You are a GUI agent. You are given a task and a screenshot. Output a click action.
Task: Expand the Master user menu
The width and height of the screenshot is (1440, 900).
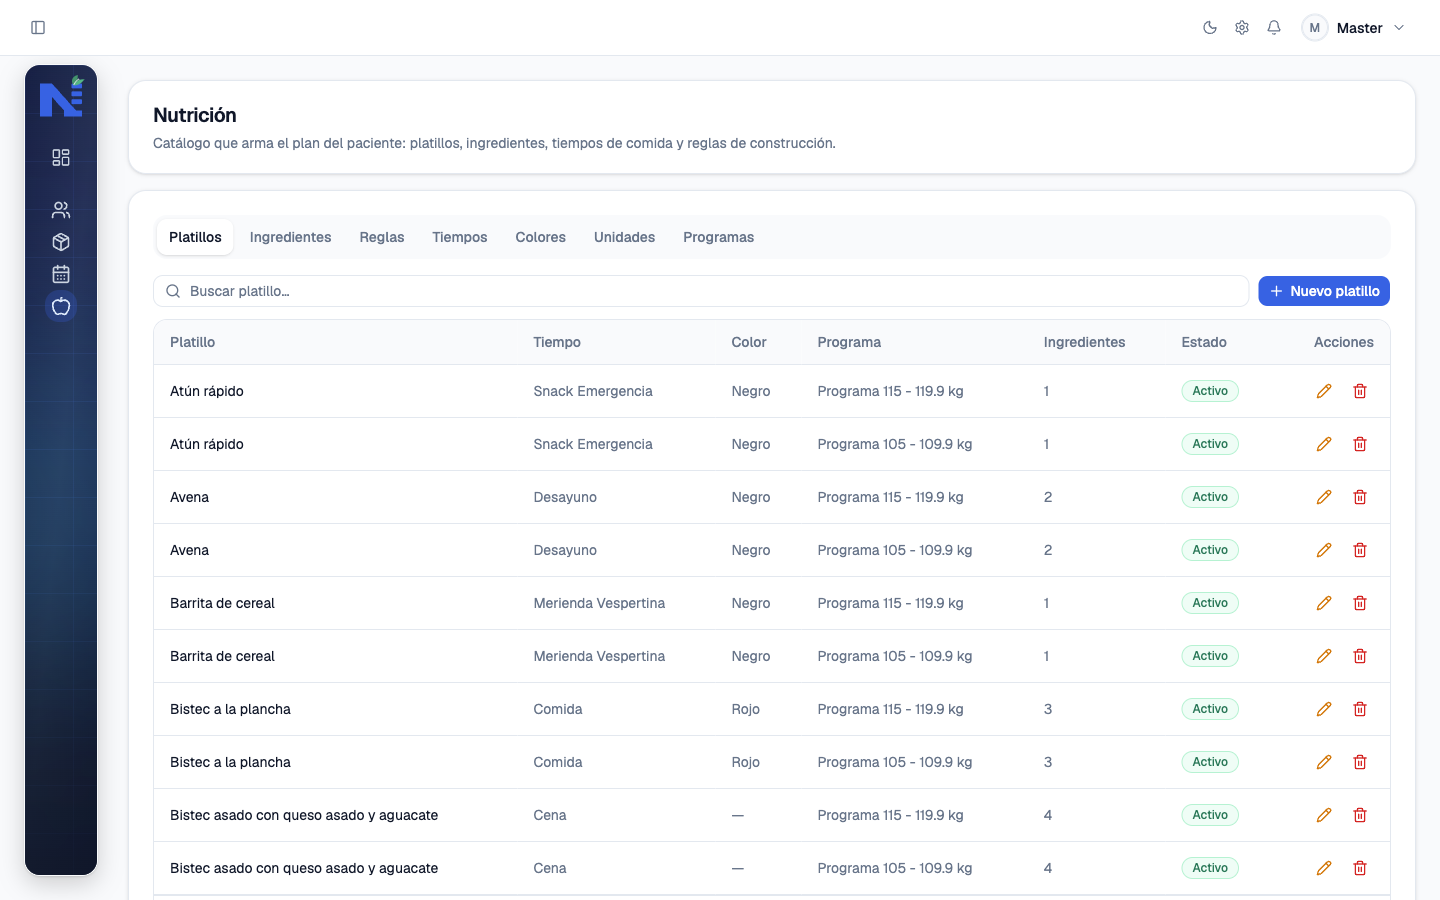pos(1354,28)
